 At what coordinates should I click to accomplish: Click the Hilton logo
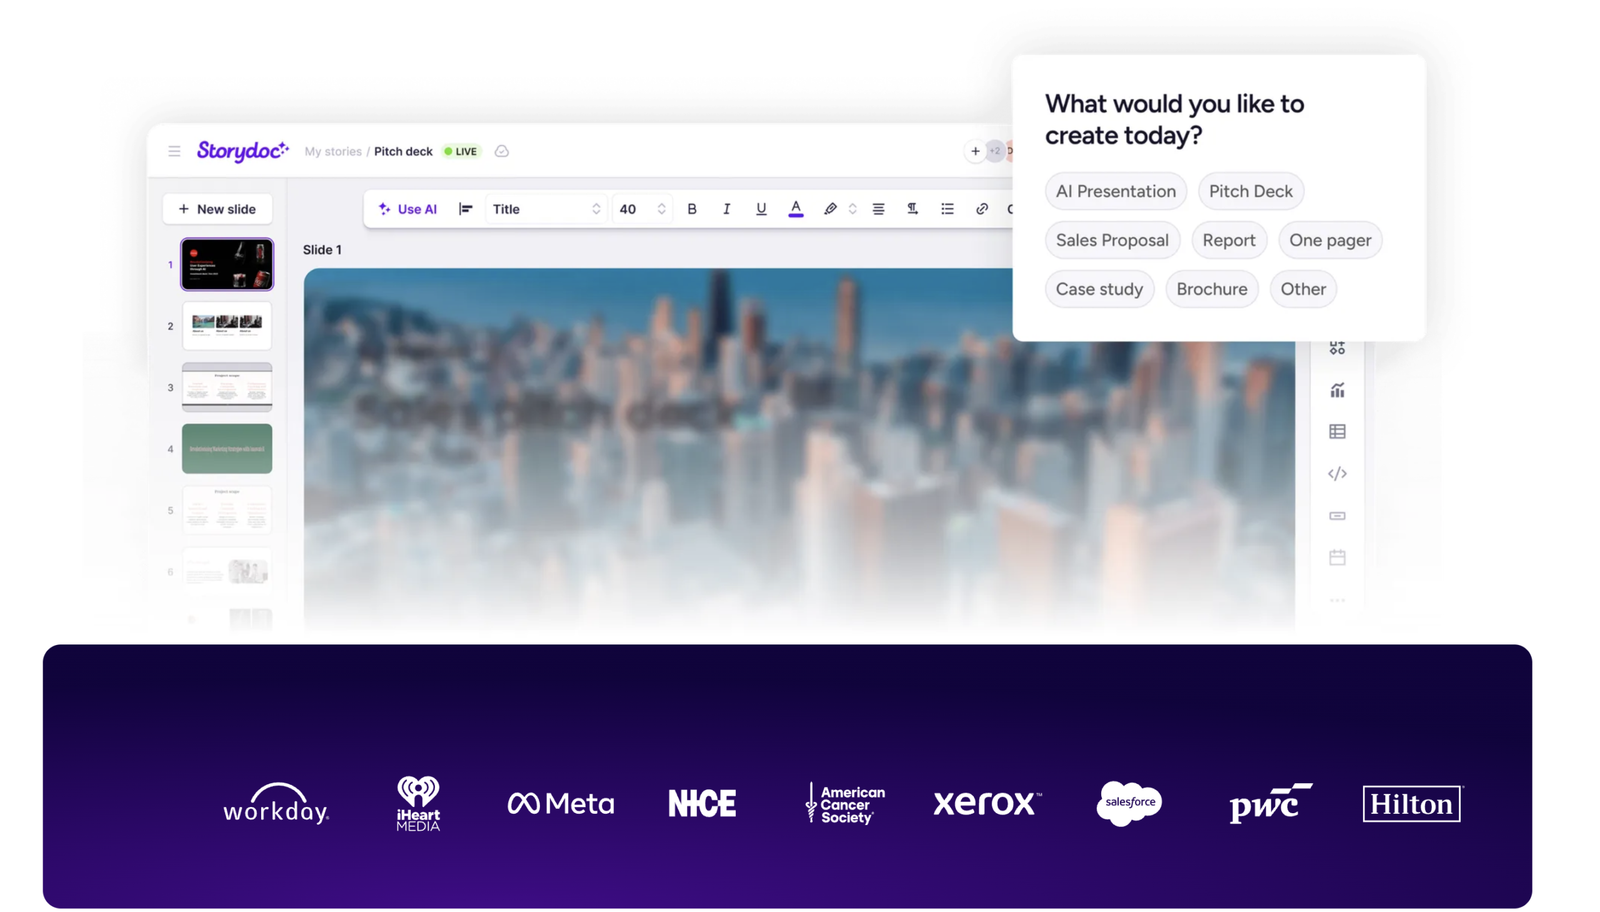pos(1412,803)
